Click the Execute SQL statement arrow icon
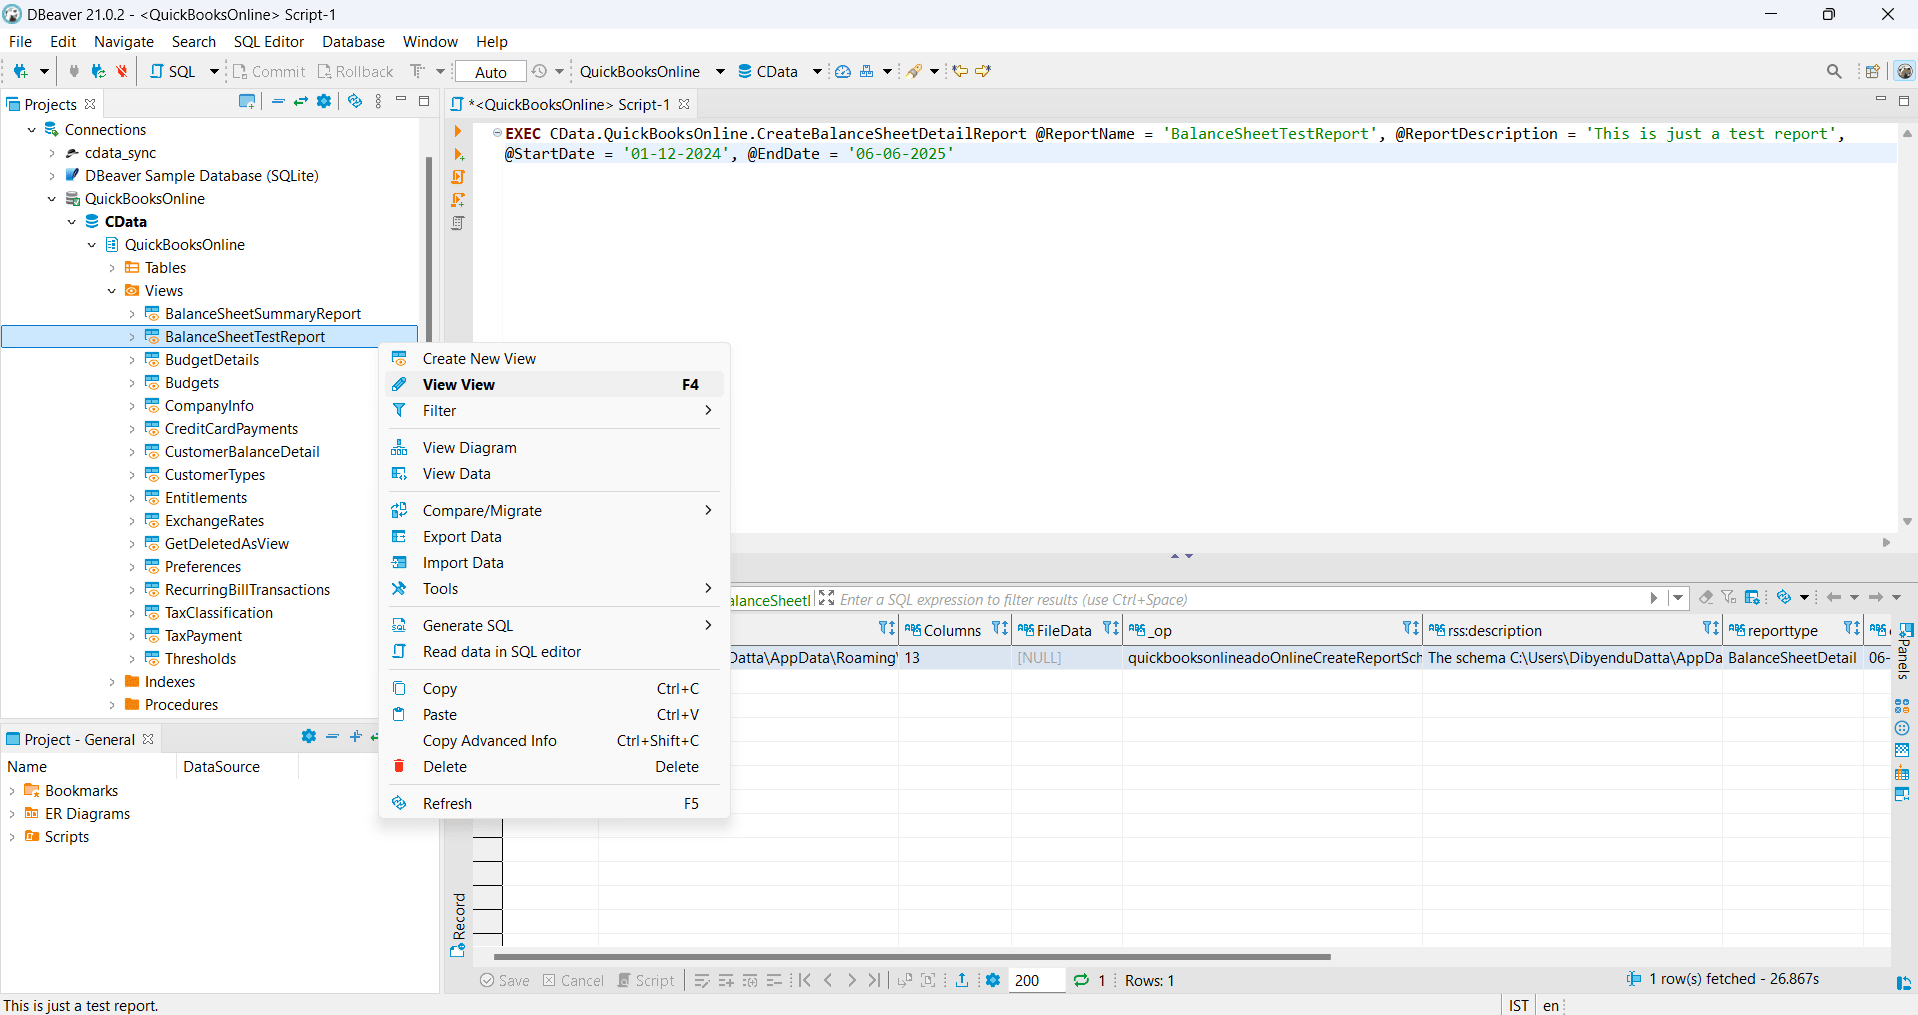This screenshot has height=1015, width=1918. [x=458, y=131]
